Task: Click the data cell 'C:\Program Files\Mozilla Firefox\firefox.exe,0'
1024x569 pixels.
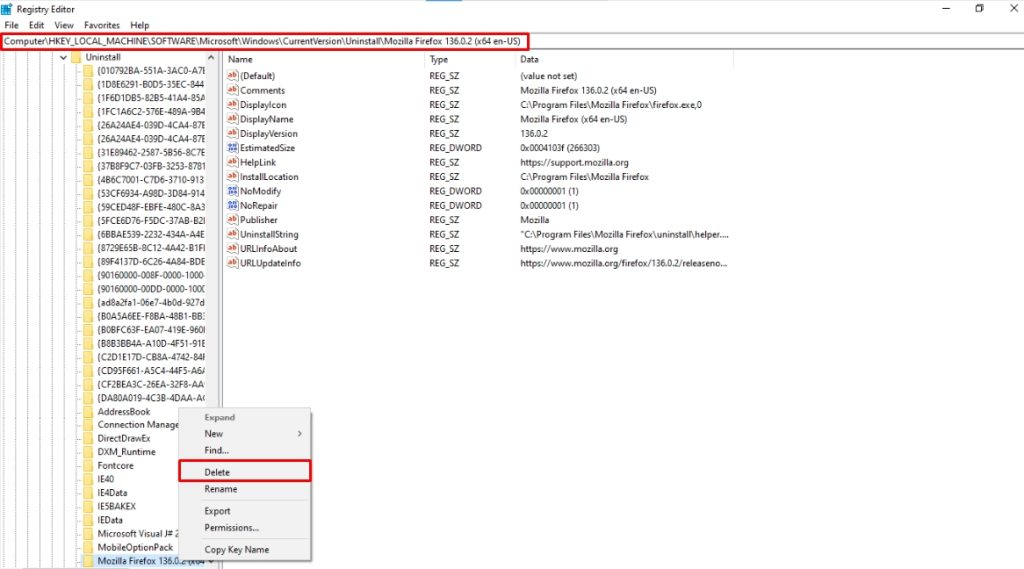Action: point(611,105)
